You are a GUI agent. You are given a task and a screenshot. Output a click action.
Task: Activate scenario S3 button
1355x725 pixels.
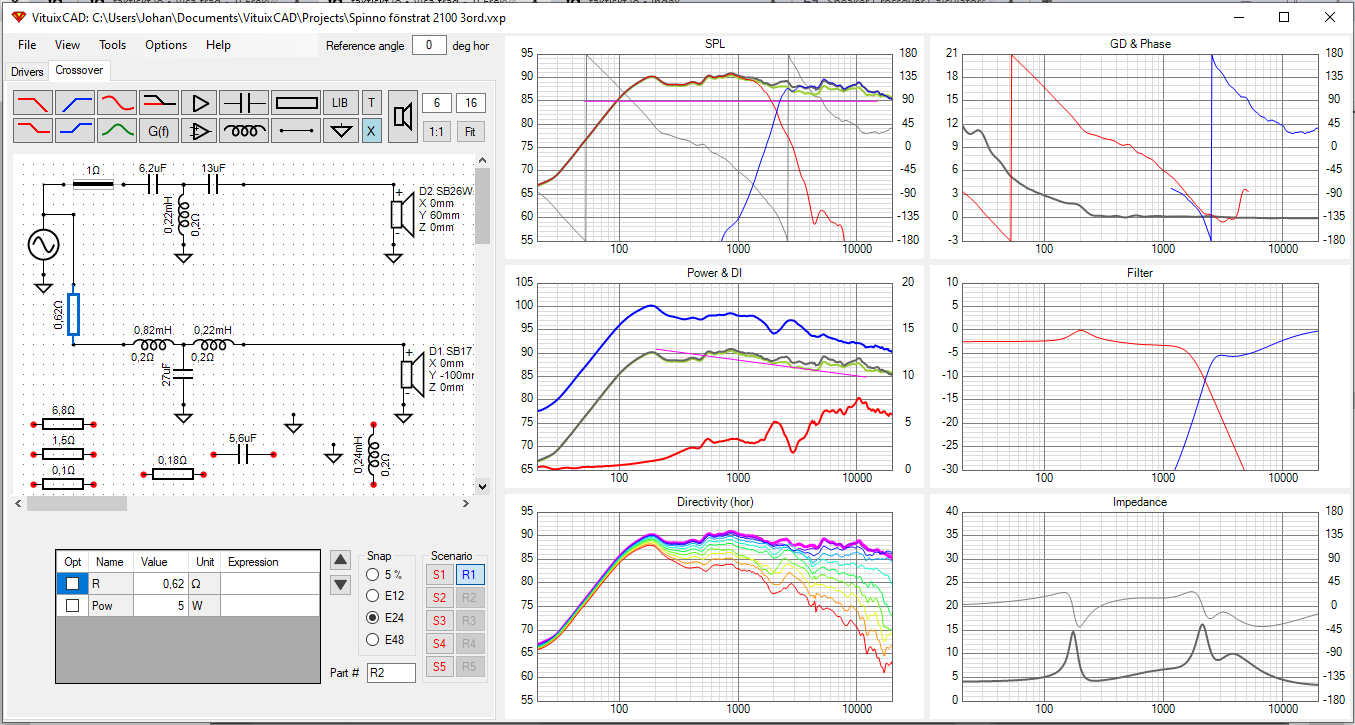click(439, 620)
